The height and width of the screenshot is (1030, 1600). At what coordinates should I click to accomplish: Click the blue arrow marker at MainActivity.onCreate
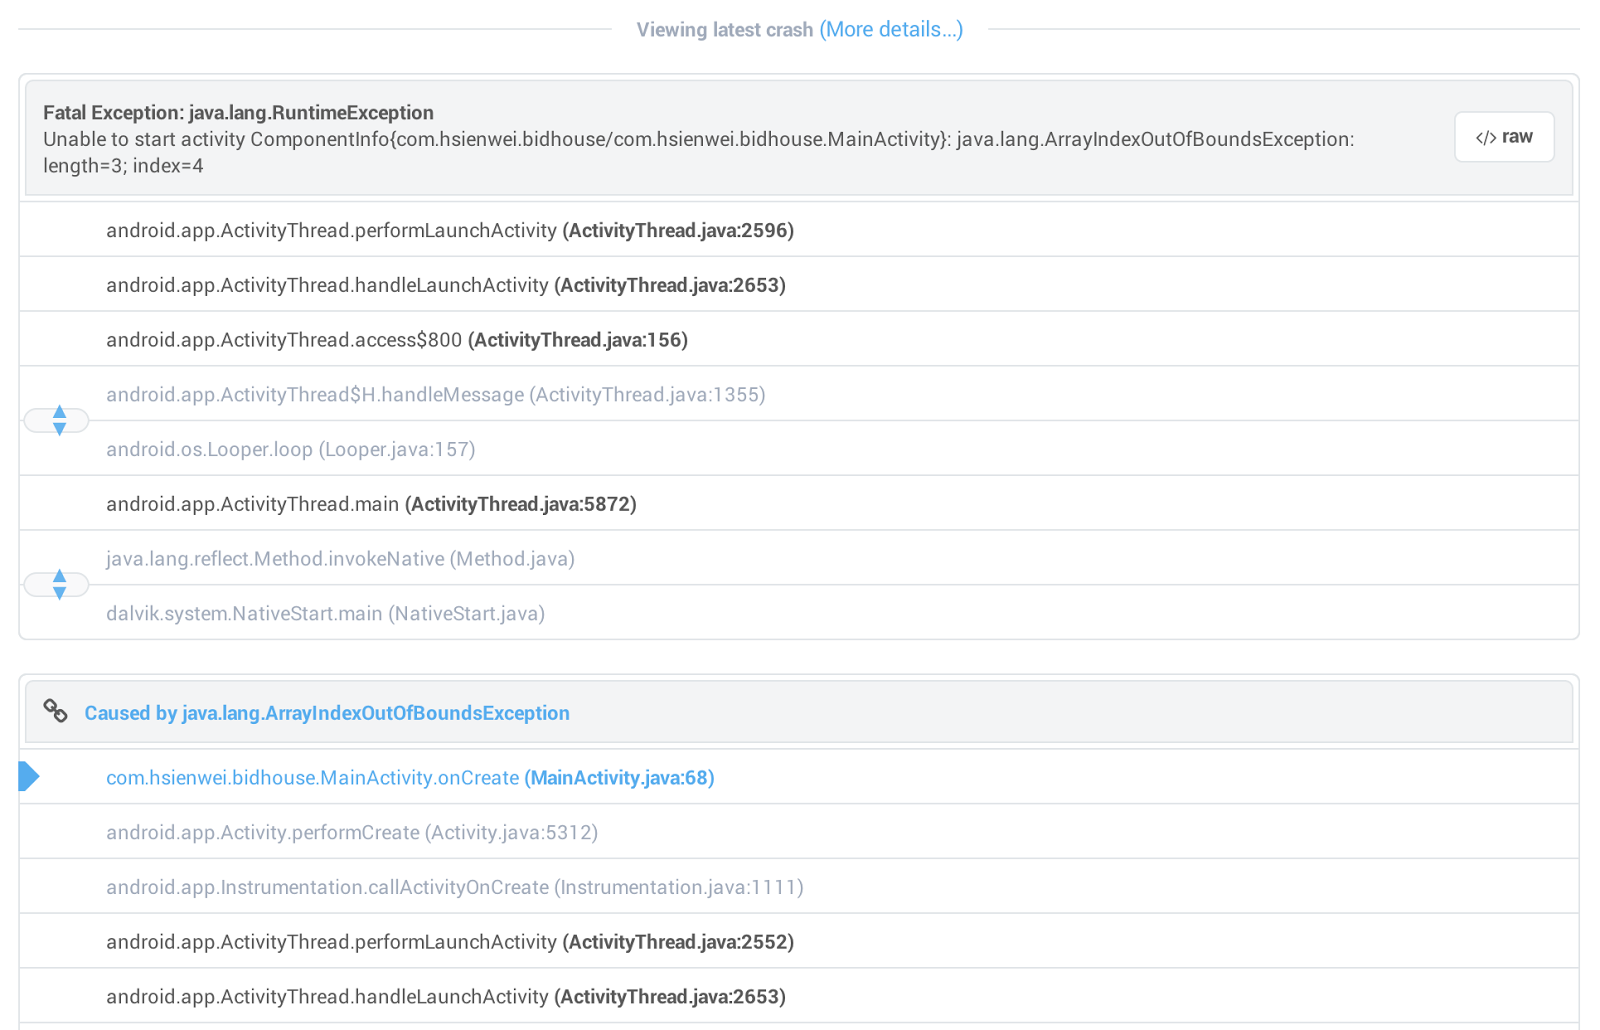pyautogui.click(x=29, y=776)
